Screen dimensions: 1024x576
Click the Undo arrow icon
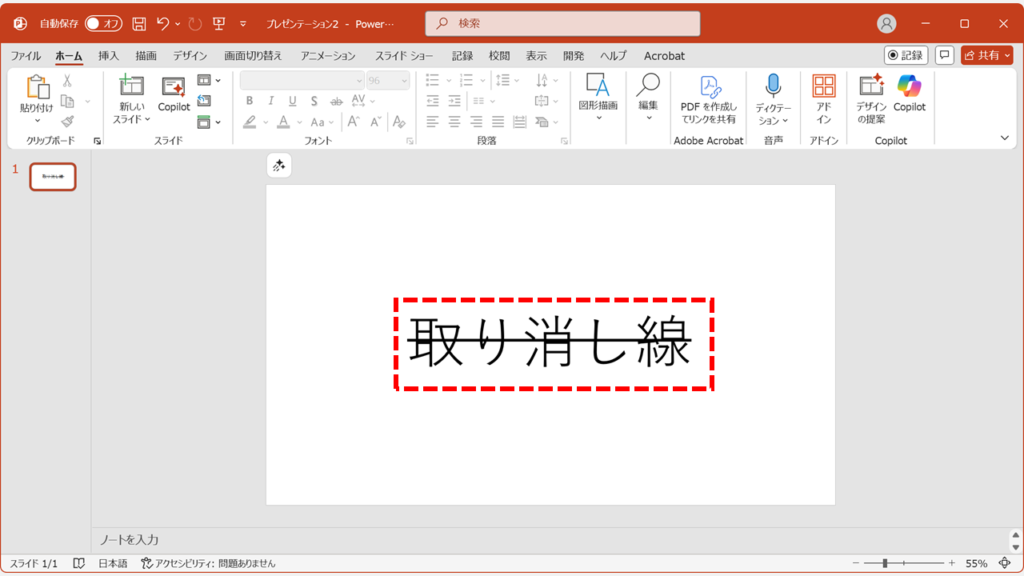(163, 23)
